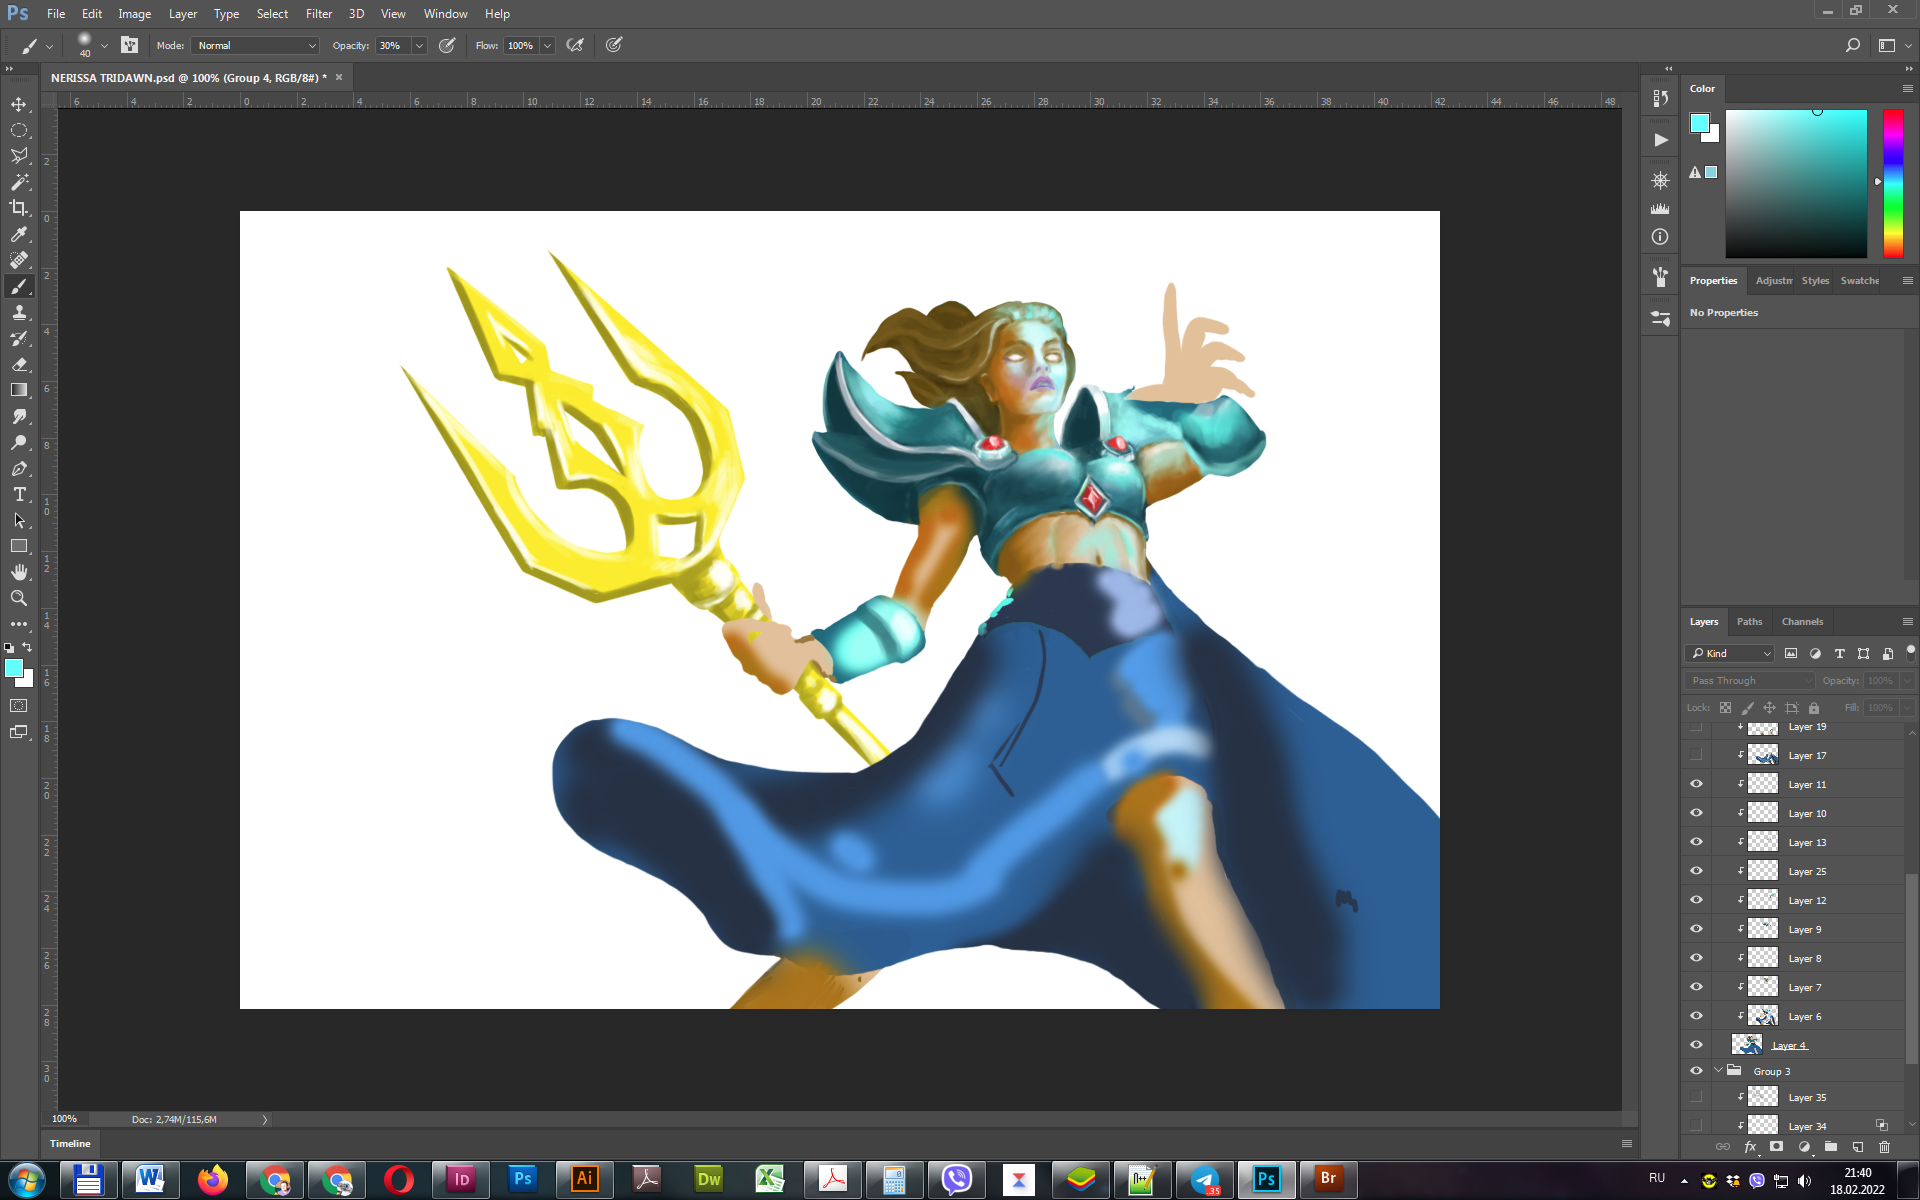Screen dimensions: 1920x1200
Task: Select the Healing Brush tool
Action: (x=19, y=260)
